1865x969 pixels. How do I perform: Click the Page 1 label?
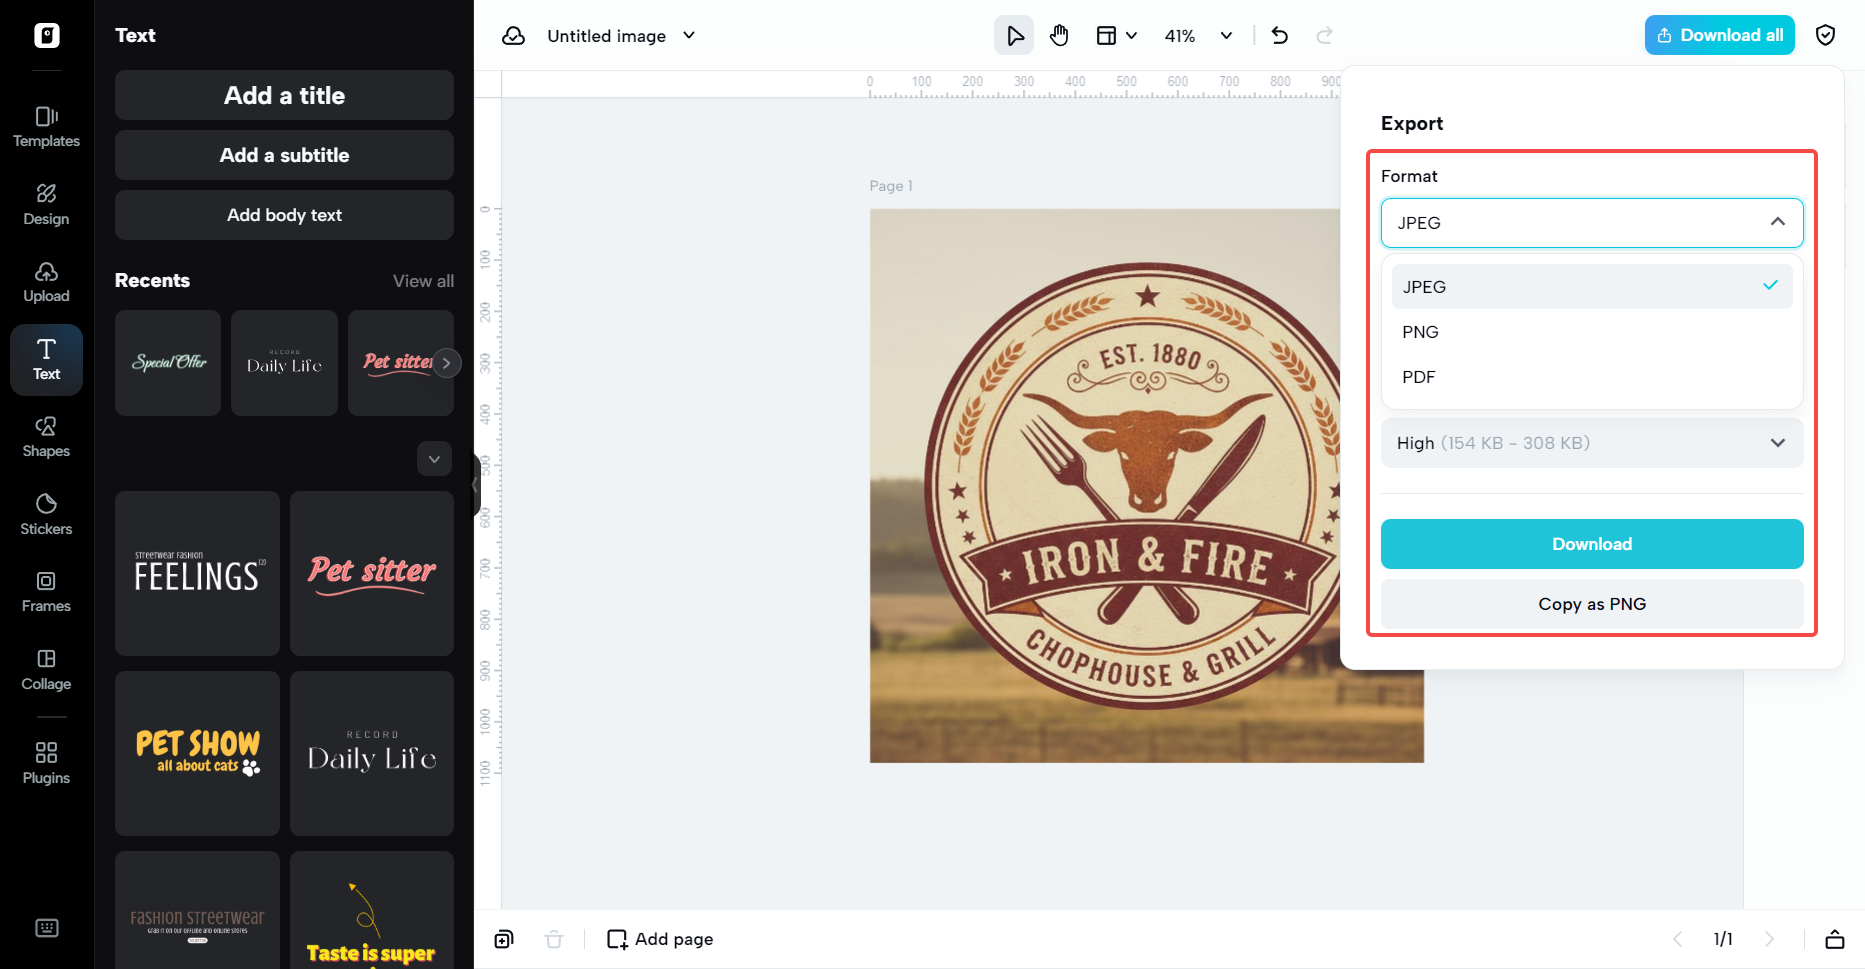[x=891, y=186]
